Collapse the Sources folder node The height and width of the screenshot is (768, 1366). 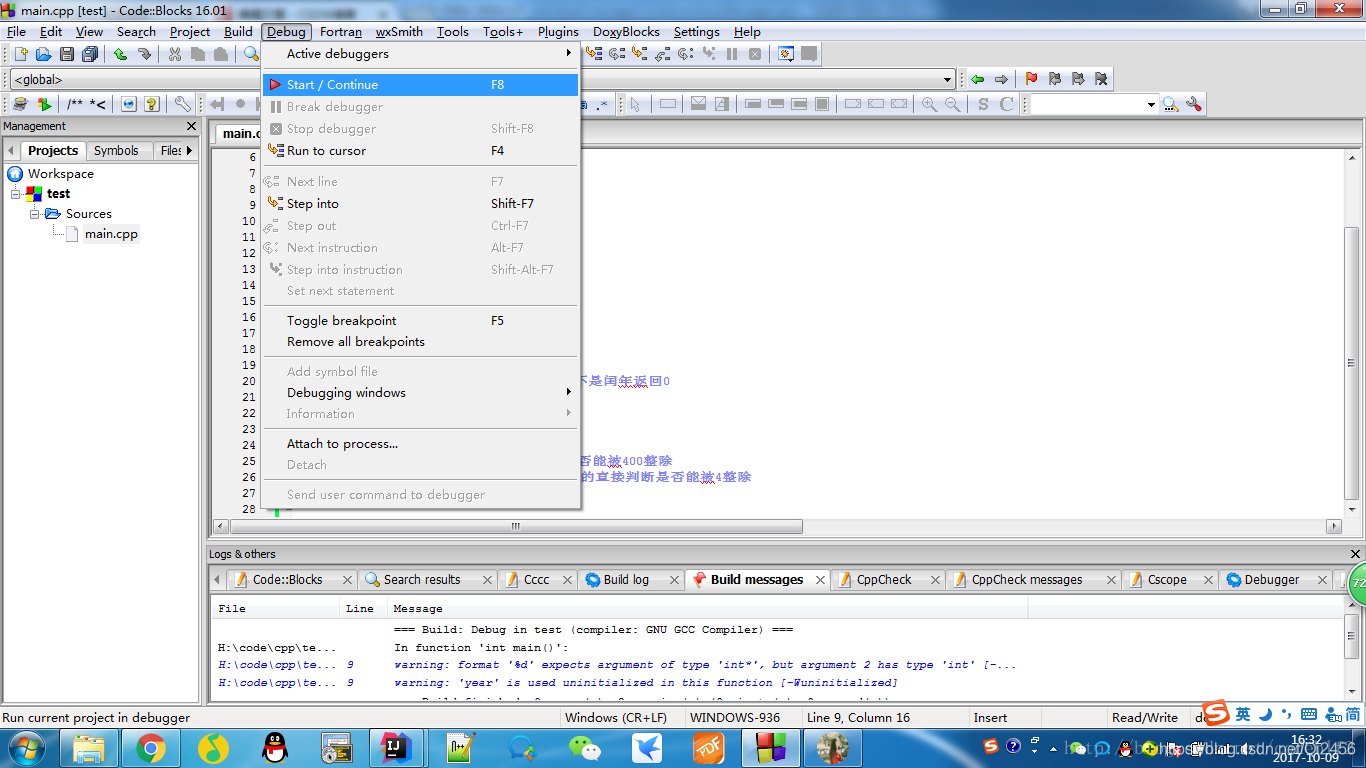(35, 214)
